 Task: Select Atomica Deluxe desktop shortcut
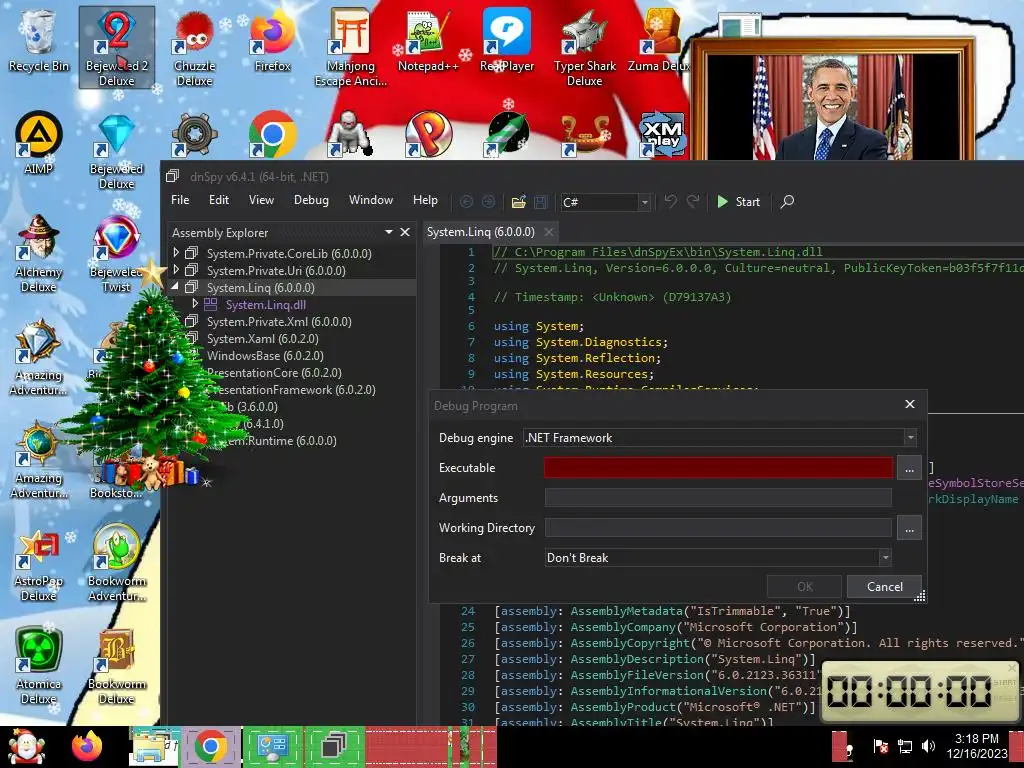[39, 666]
